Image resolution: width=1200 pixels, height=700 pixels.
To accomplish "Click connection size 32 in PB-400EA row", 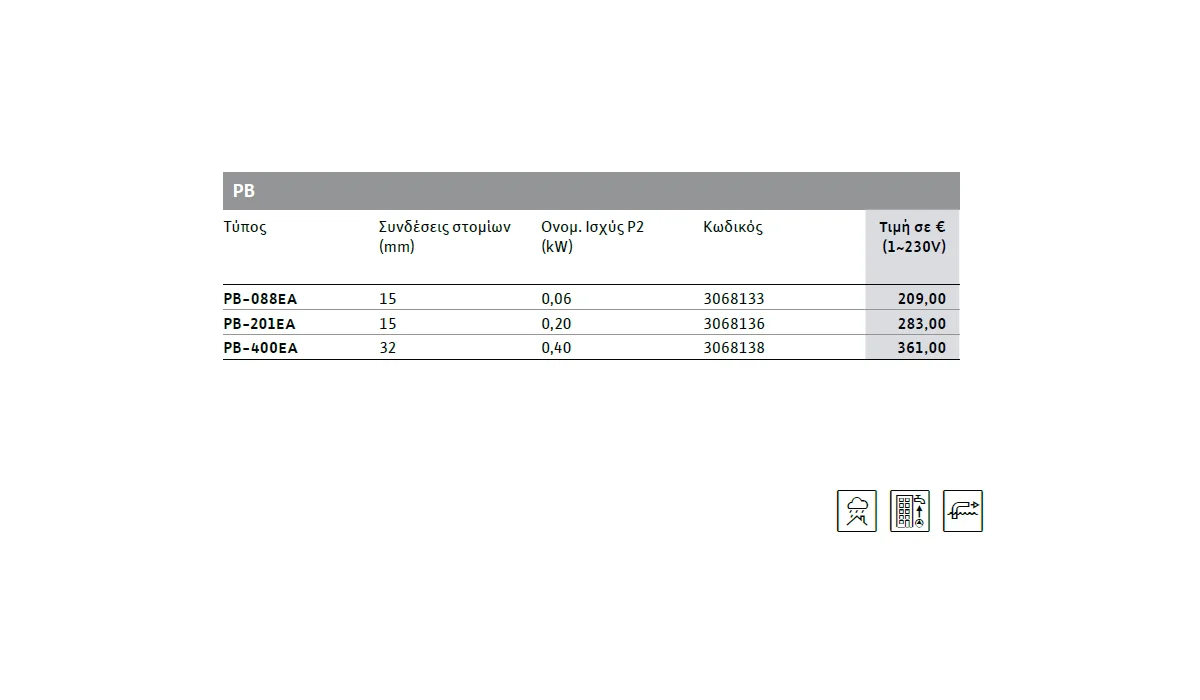I will click(x=388, y=349).
